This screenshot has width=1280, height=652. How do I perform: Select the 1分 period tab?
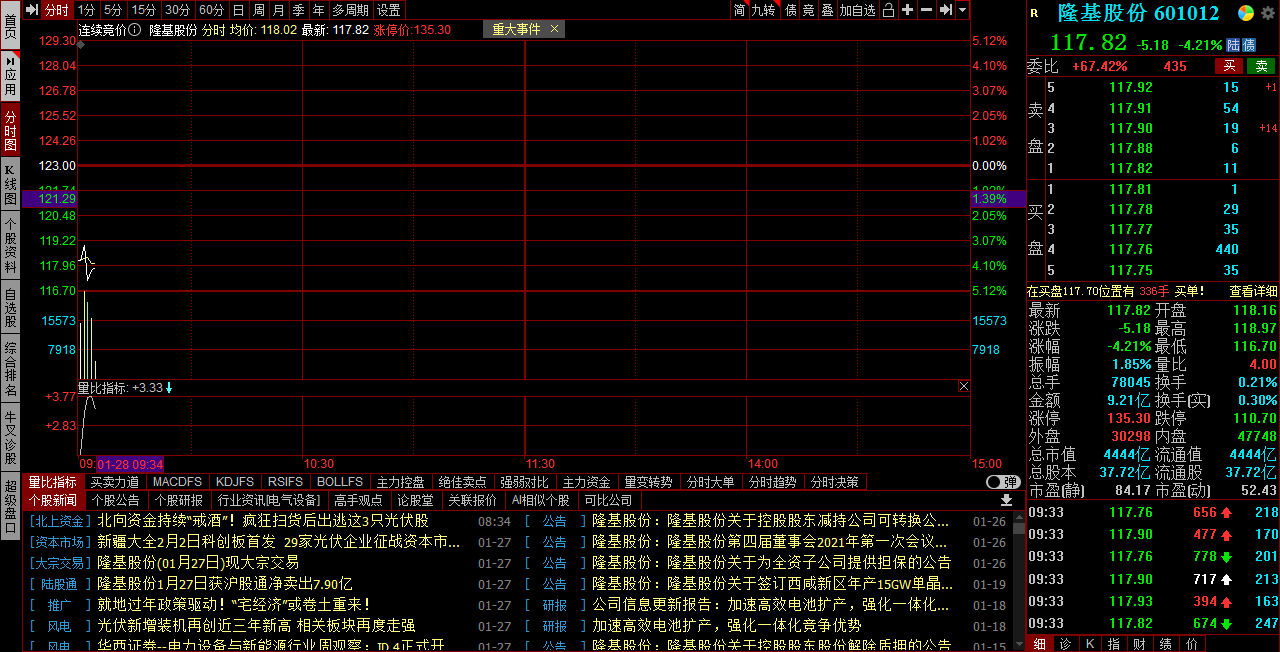point(86,10)
